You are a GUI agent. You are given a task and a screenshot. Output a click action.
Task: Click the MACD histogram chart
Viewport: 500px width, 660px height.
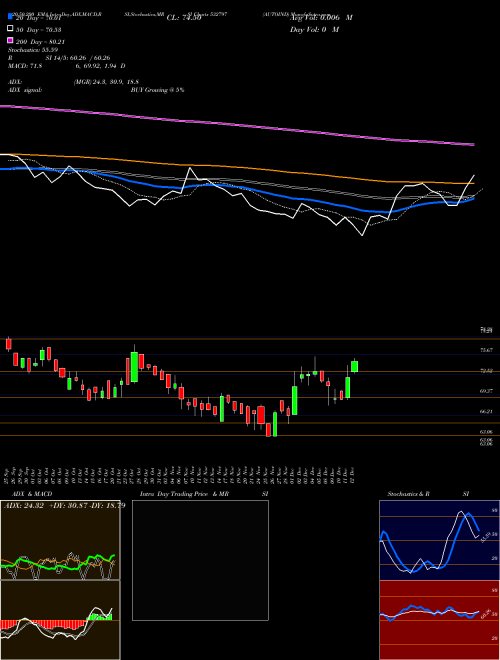tap(60, 620)
